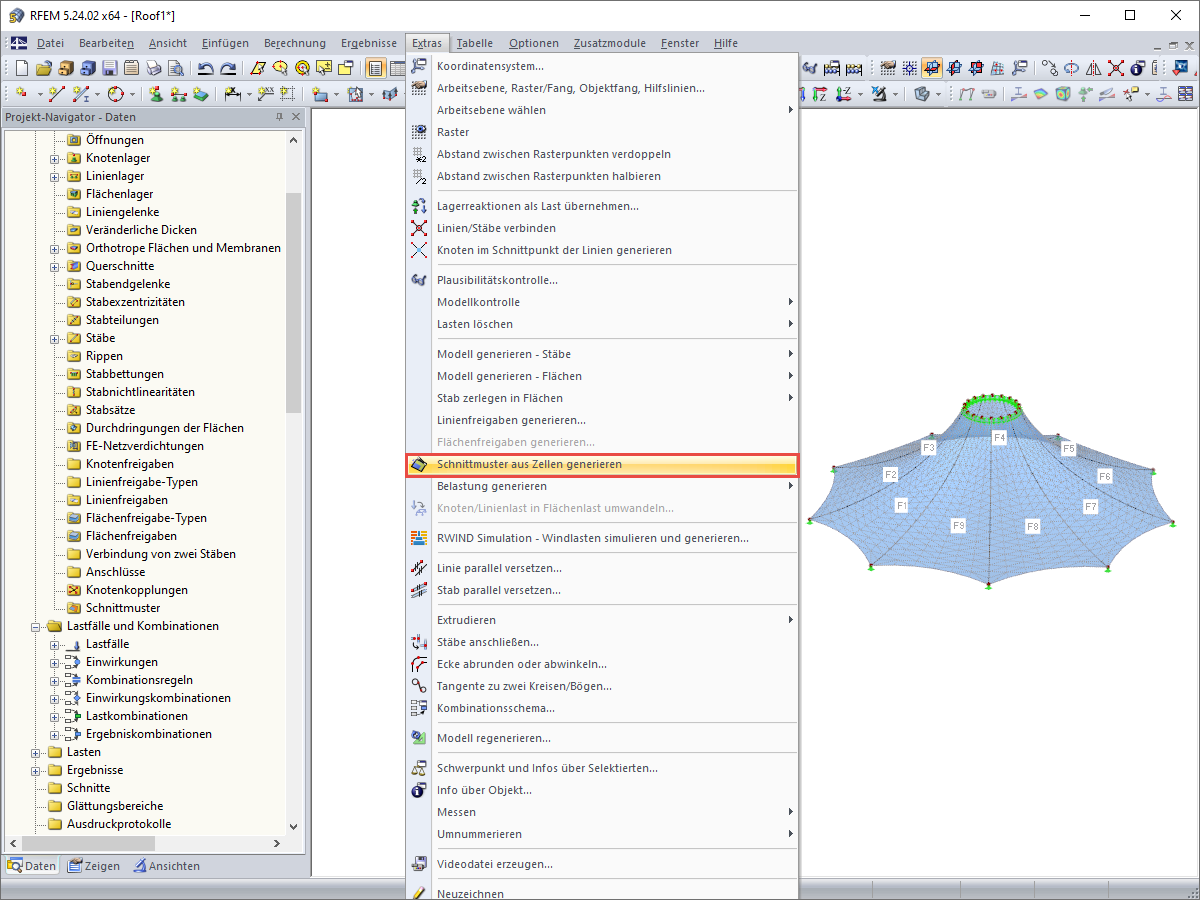Screen dimensions: 1200x900
Task: Expand the Querschnitte tree node
Action: [x=55, y=266]
